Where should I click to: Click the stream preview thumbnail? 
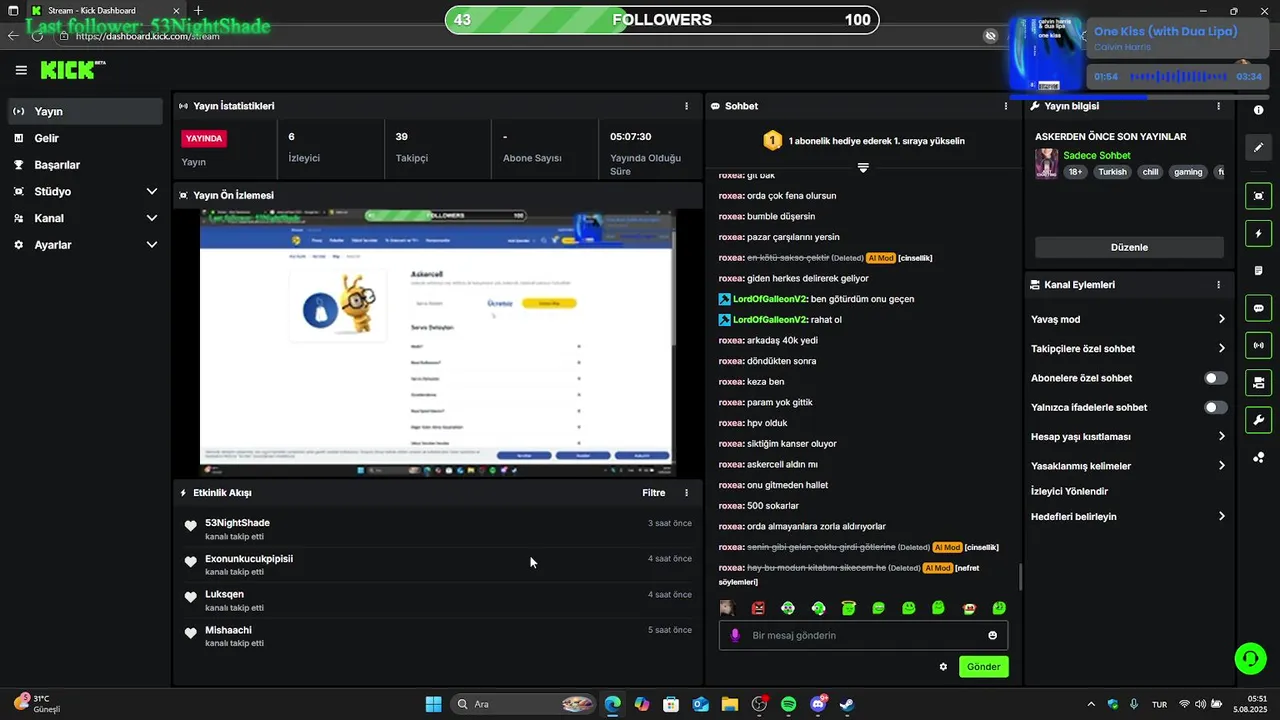(x=437, y=343)
